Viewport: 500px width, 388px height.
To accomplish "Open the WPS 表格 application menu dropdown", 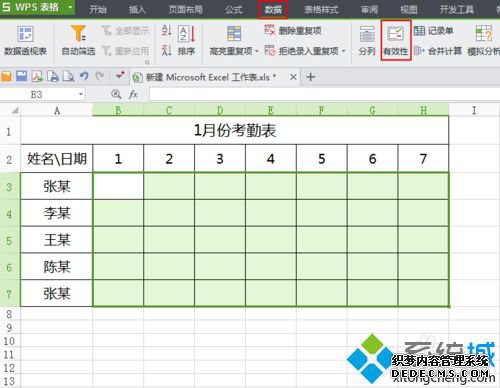I will (70, 7).
